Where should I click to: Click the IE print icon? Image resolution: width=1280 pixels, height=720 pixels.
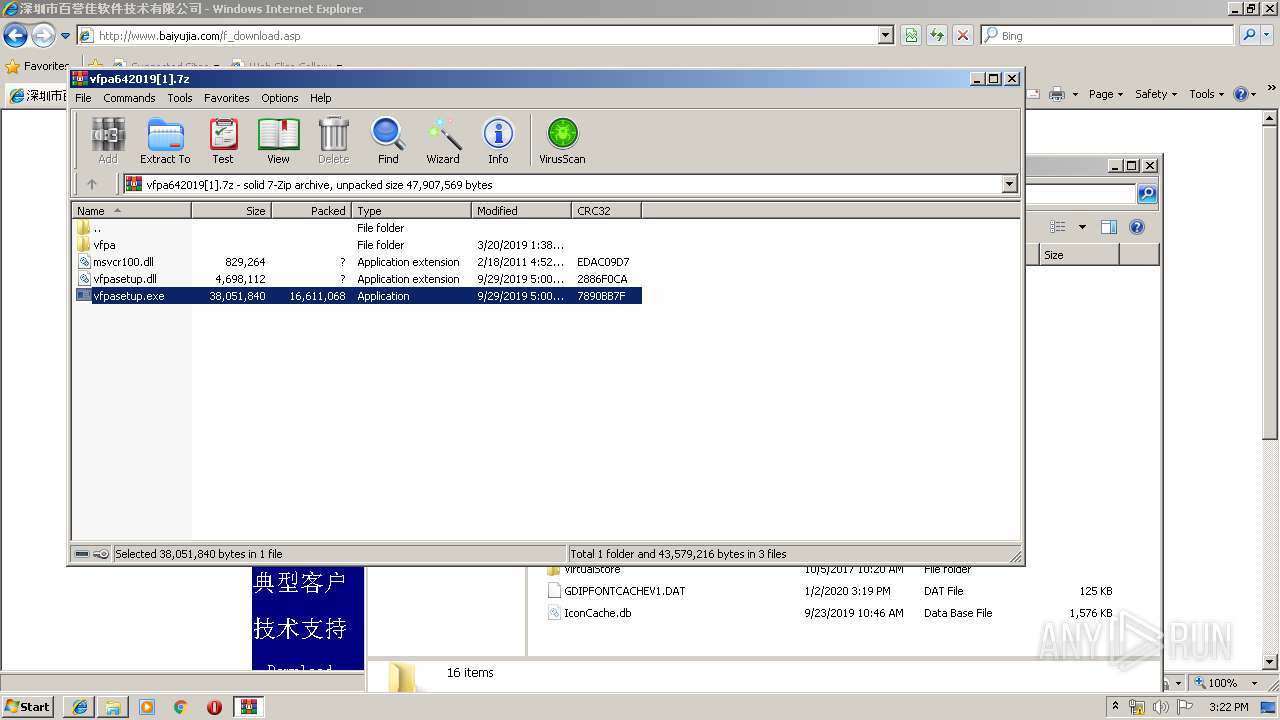click(1058, 94)
